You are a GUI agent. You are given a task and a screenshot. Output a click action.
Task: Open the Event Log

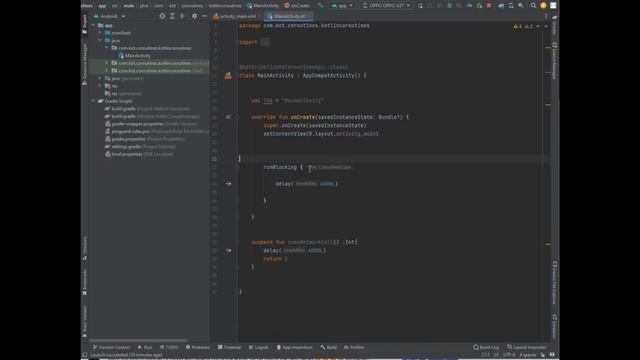[x=486, y=347]
